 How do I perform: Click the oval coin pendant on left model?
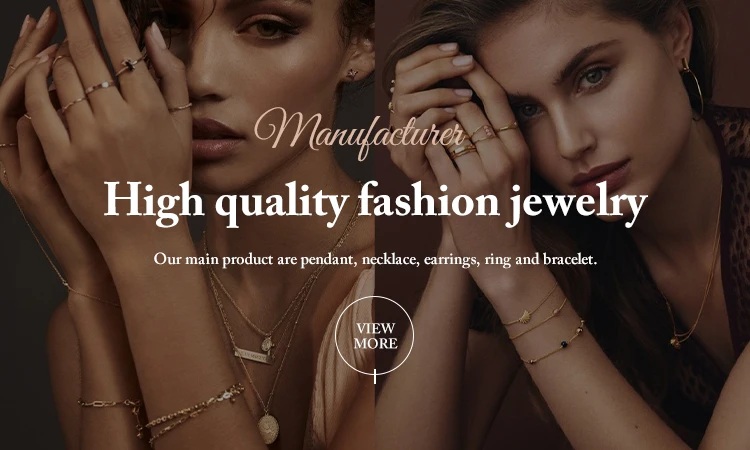(x=269, y=428)
